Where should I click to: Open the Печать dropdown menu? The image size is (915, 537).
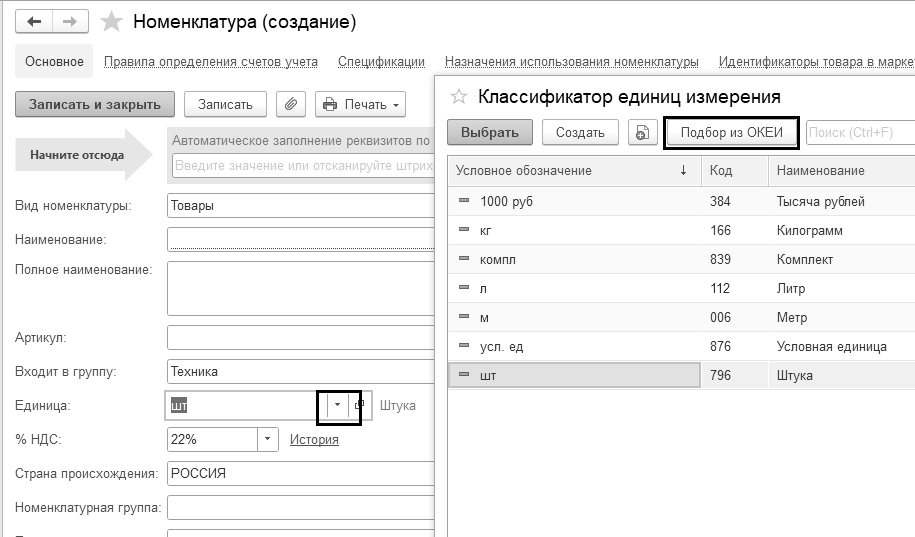click(x=360, y=104)
